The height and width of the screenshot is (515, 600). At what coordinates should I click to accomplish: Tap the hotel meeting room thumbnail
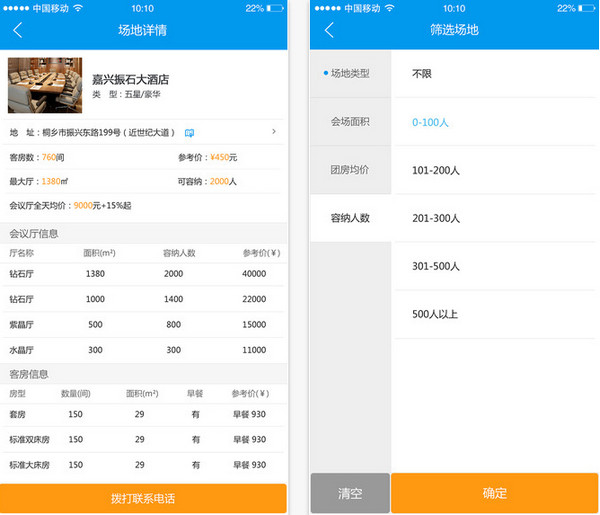click(45, 85)
